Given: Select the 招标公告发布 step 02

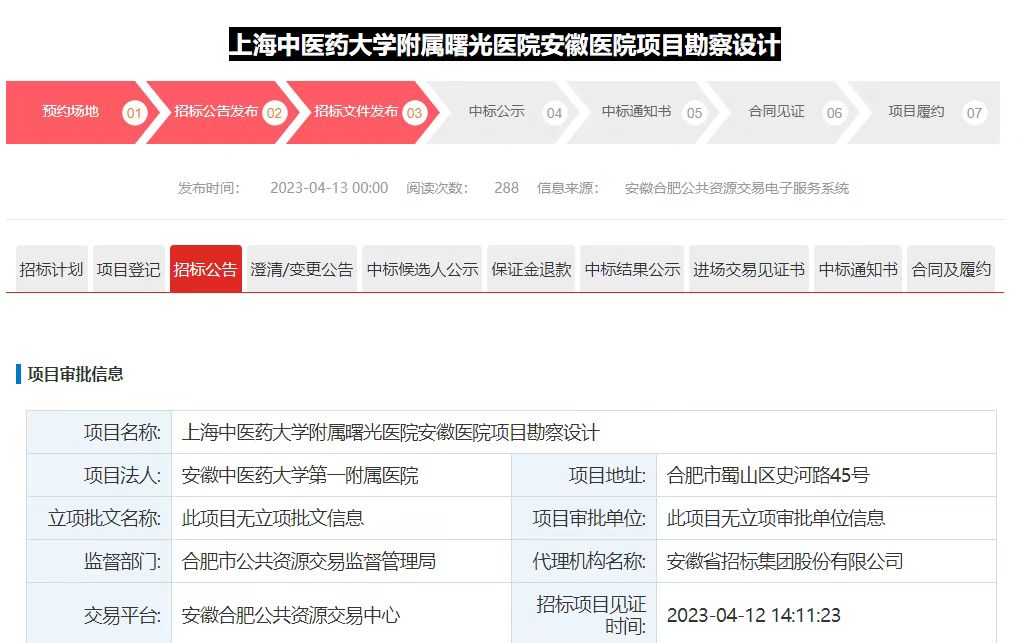Looking at the screenshot, I should 222,112.
